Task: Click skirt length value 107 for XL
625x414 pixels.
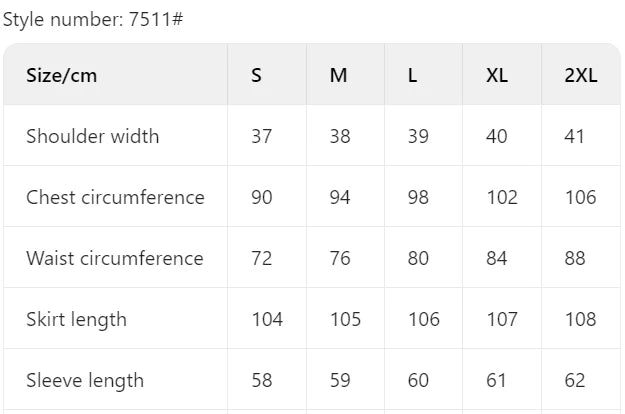Action: 501,319
